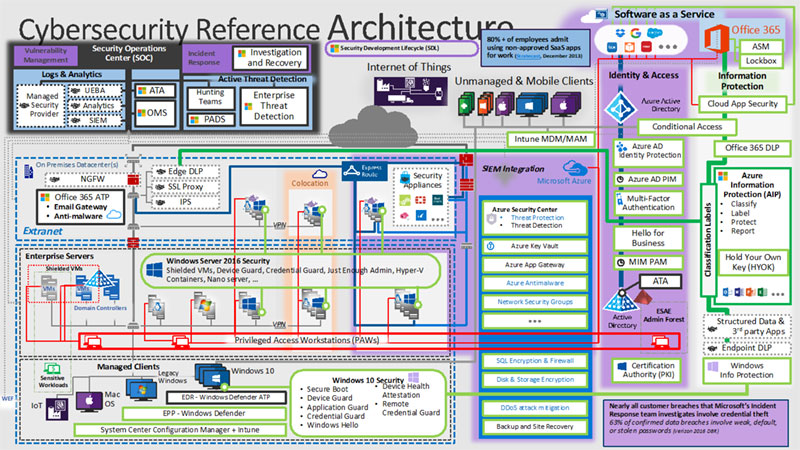Select the SQL Encryption & Firewall box
The width and height of the screenshot is (800, 450).
[x=534, y=361]
